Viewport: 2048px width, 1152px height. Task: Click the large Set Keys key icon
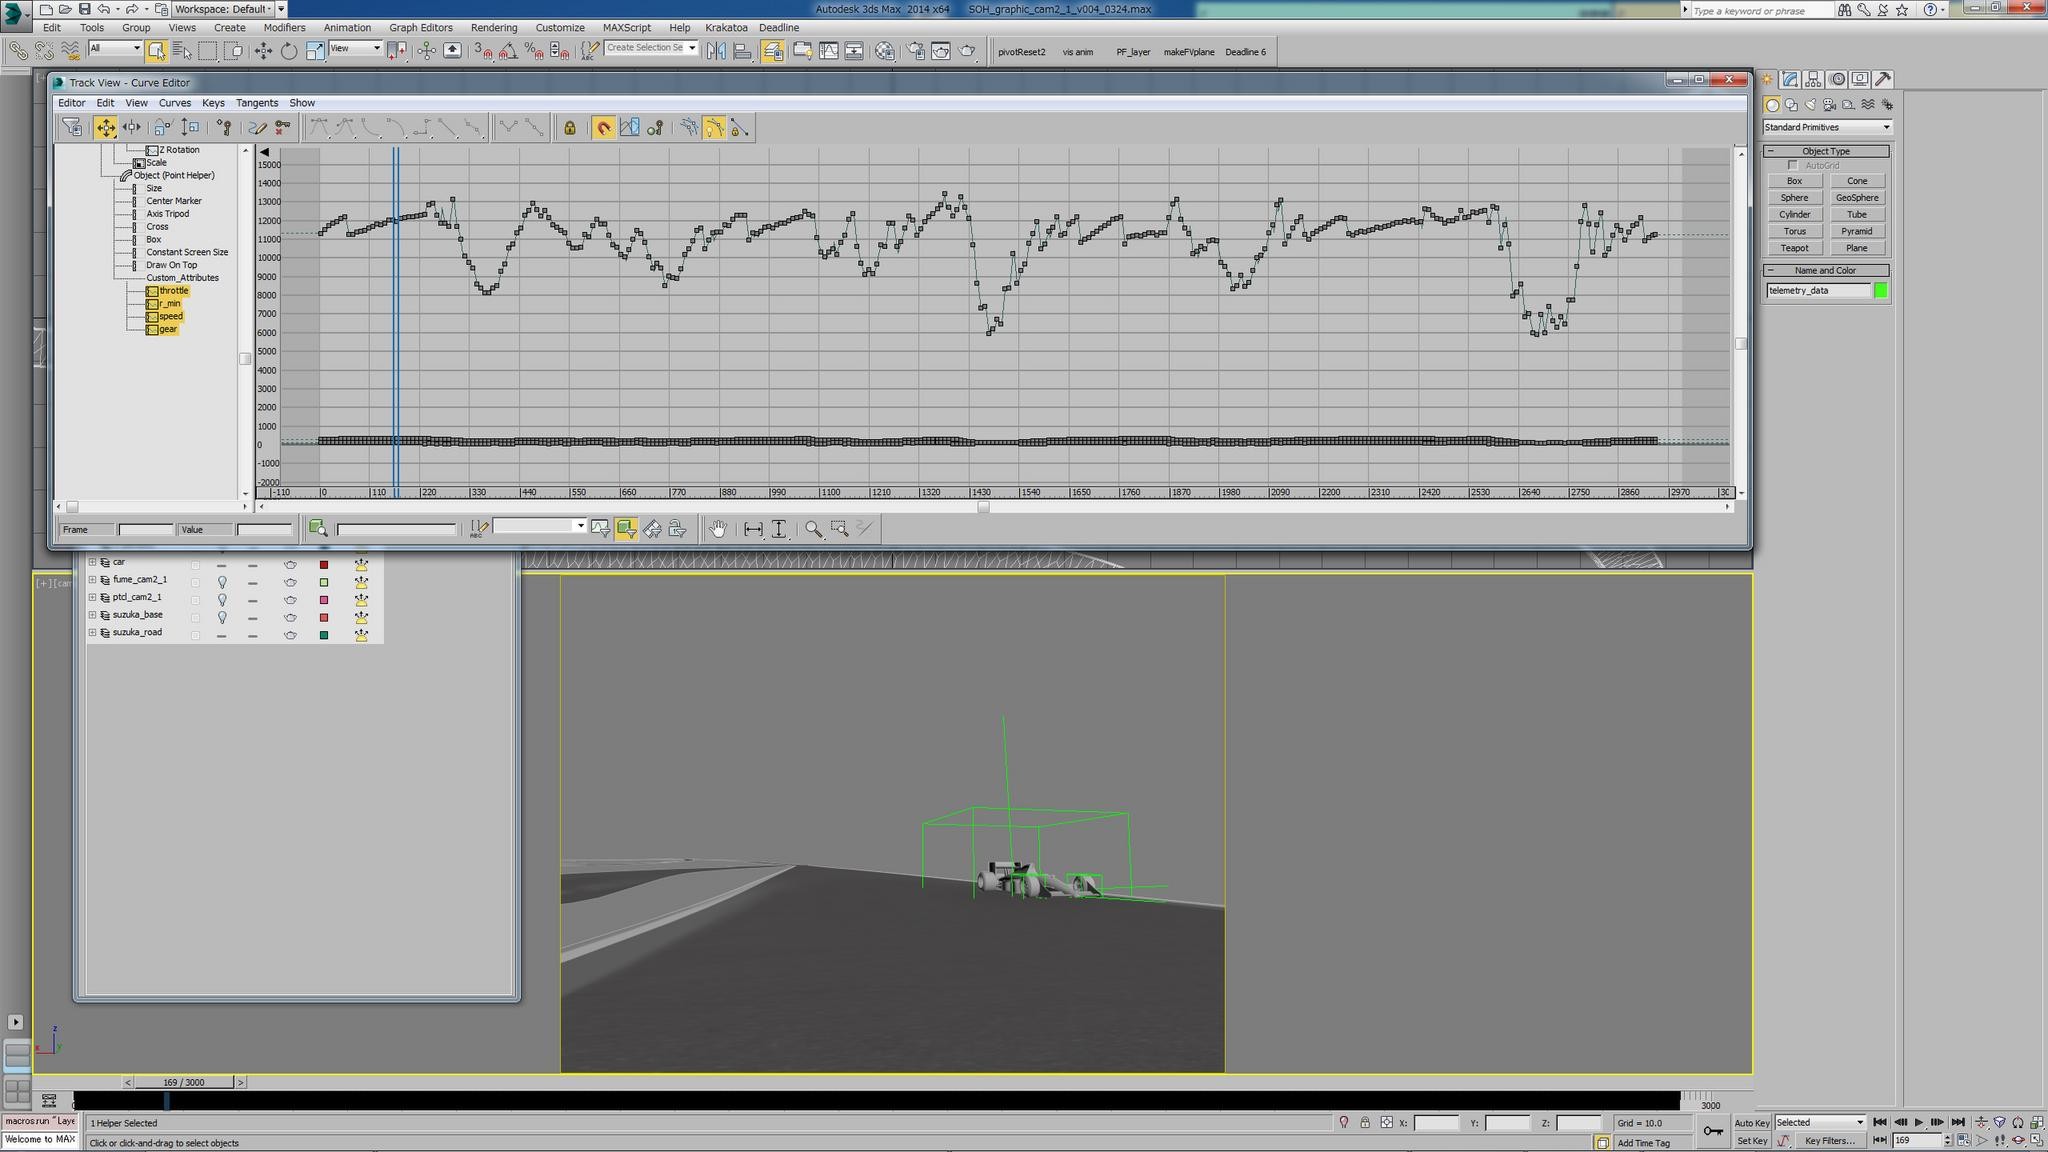click(x=1713, y=1131)
